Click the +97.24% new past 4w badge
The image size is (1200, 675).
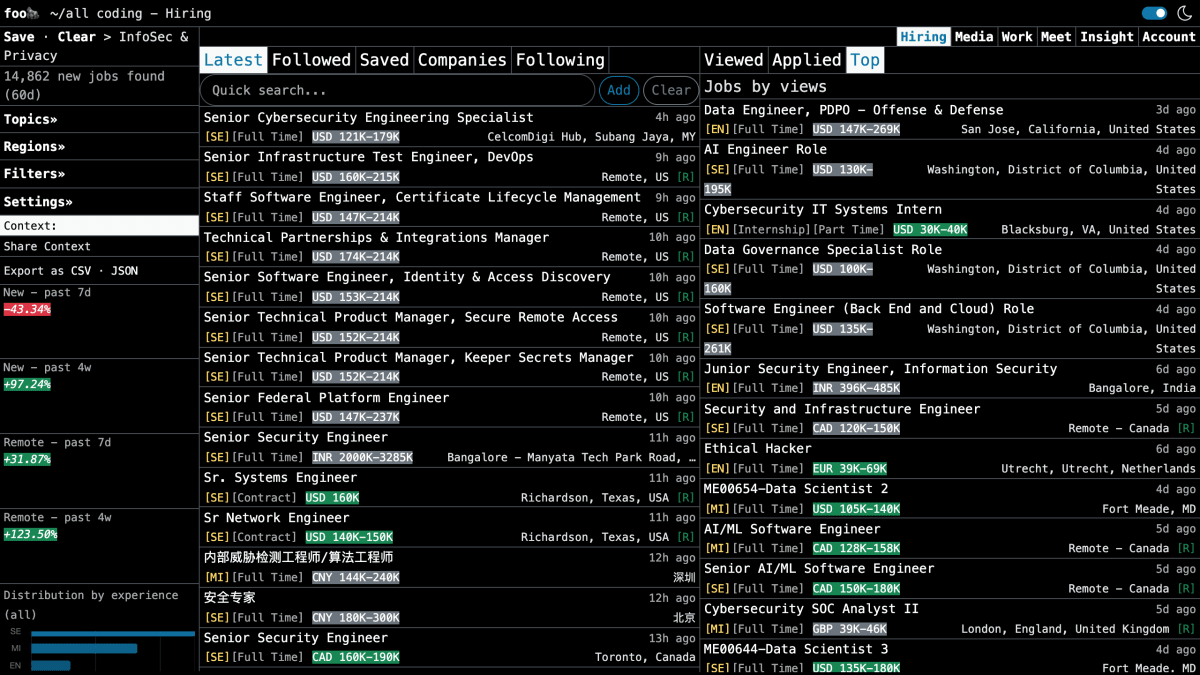27,385
